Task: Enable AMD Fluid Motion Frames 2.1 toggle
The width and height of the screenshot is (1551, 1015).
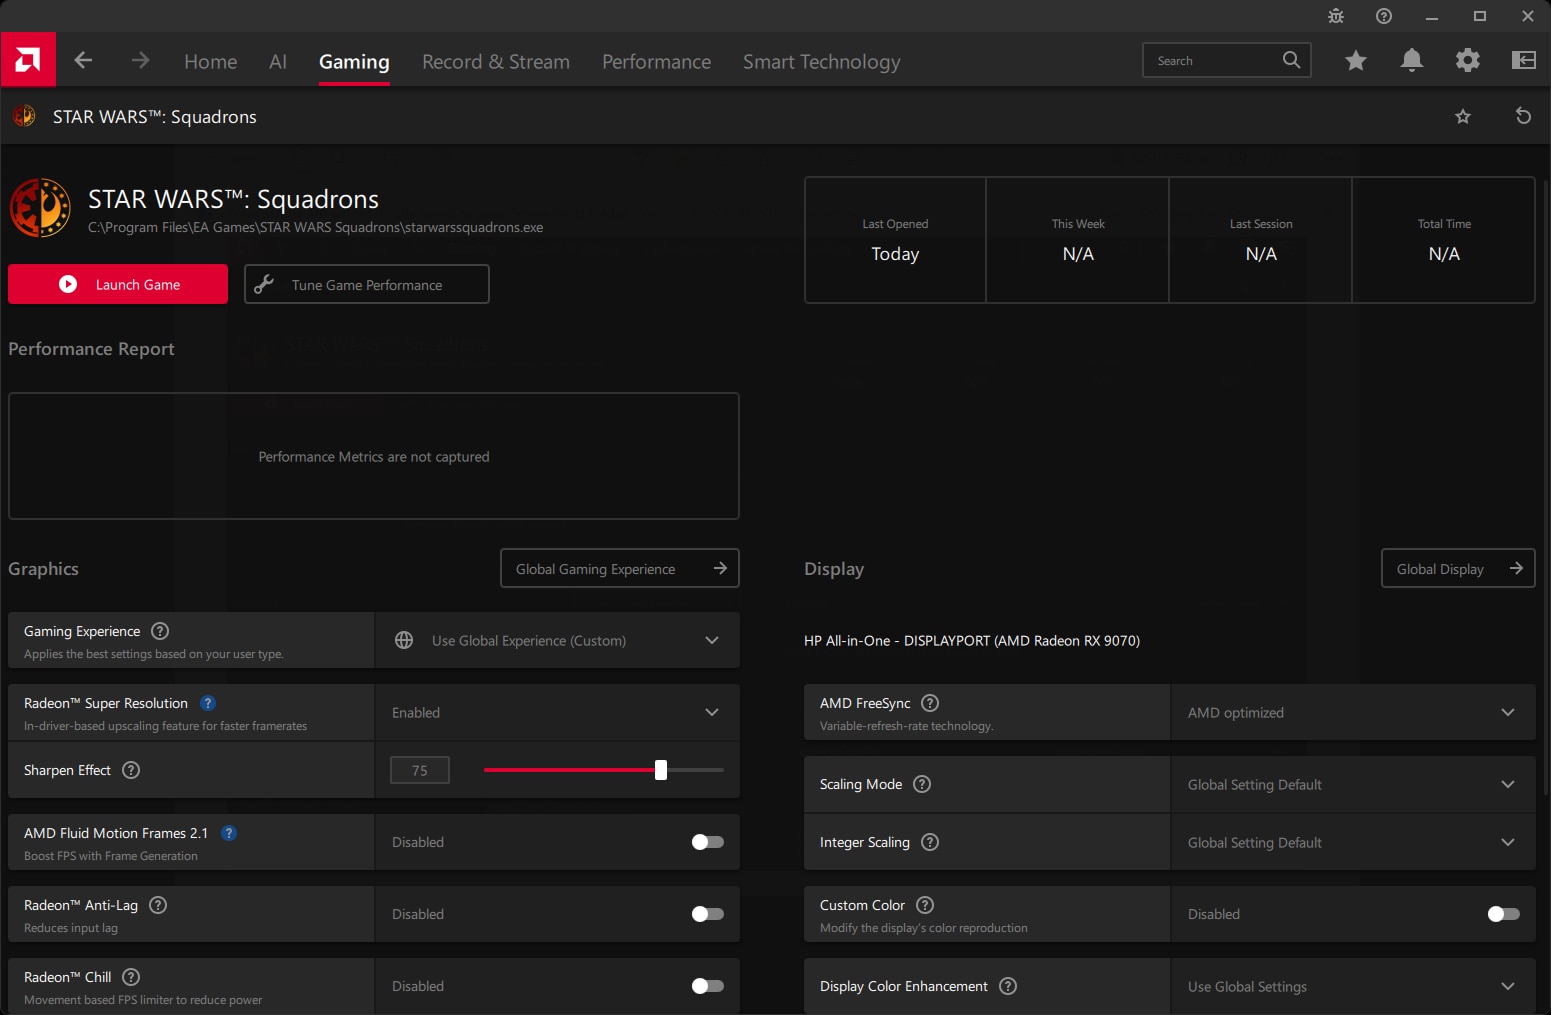Action: [x=707, y=842]
